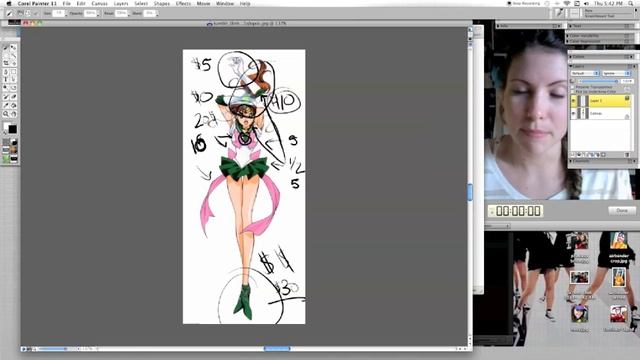The width and height of the screenshot is (640, 360).
Task: Click the layer opacity slider
Action: click(x=598, y=81)
